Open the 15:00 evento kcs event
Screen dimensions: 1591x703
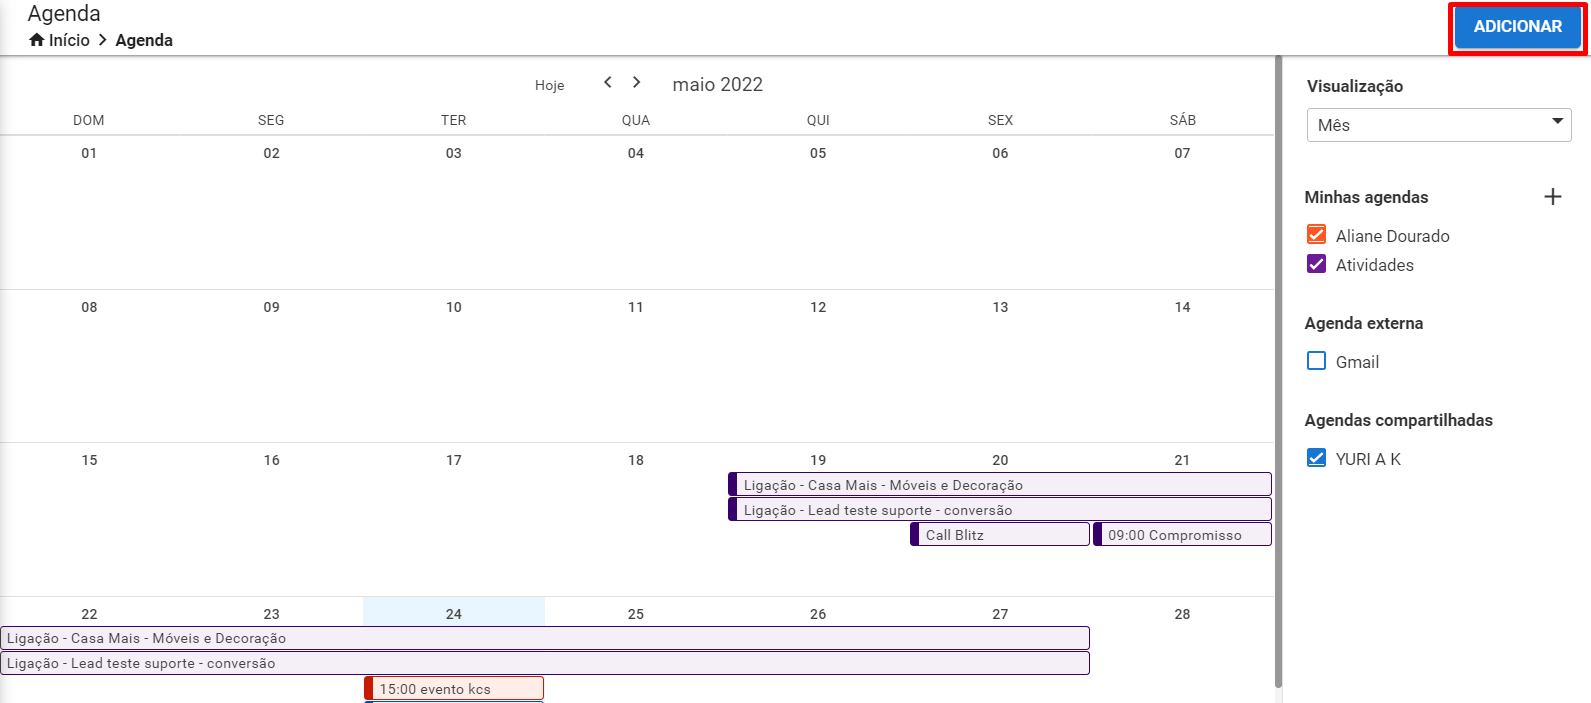454,689
